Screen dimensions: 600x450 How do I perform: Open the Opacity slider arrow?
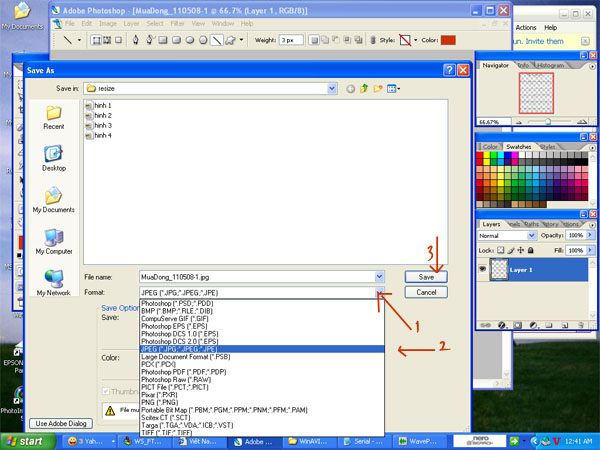click(x=590, y=235)
